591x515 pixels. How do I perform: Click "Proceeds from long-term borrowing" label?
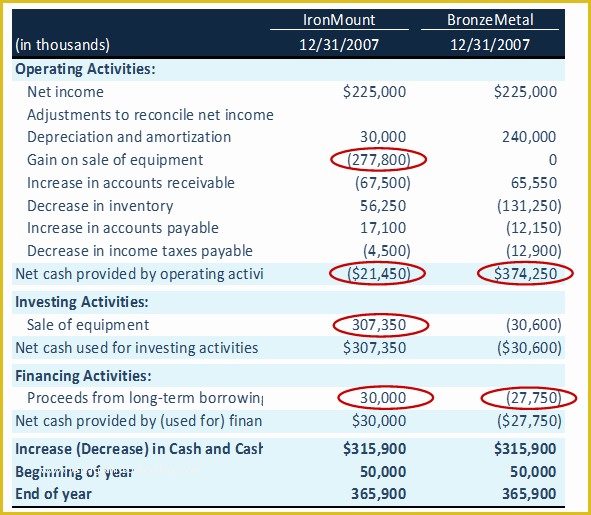[x=145, y=398]
